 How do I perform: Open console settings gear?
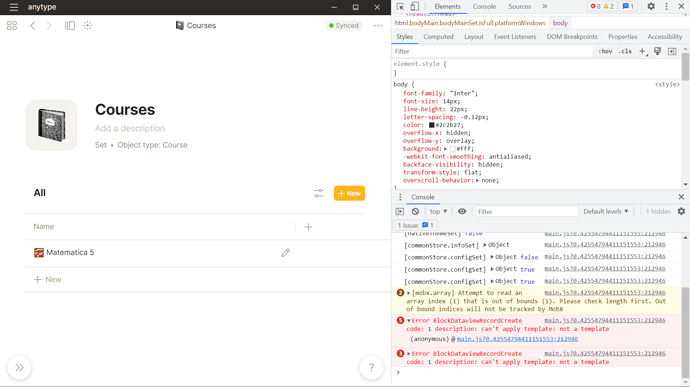[x=681, y=211]
